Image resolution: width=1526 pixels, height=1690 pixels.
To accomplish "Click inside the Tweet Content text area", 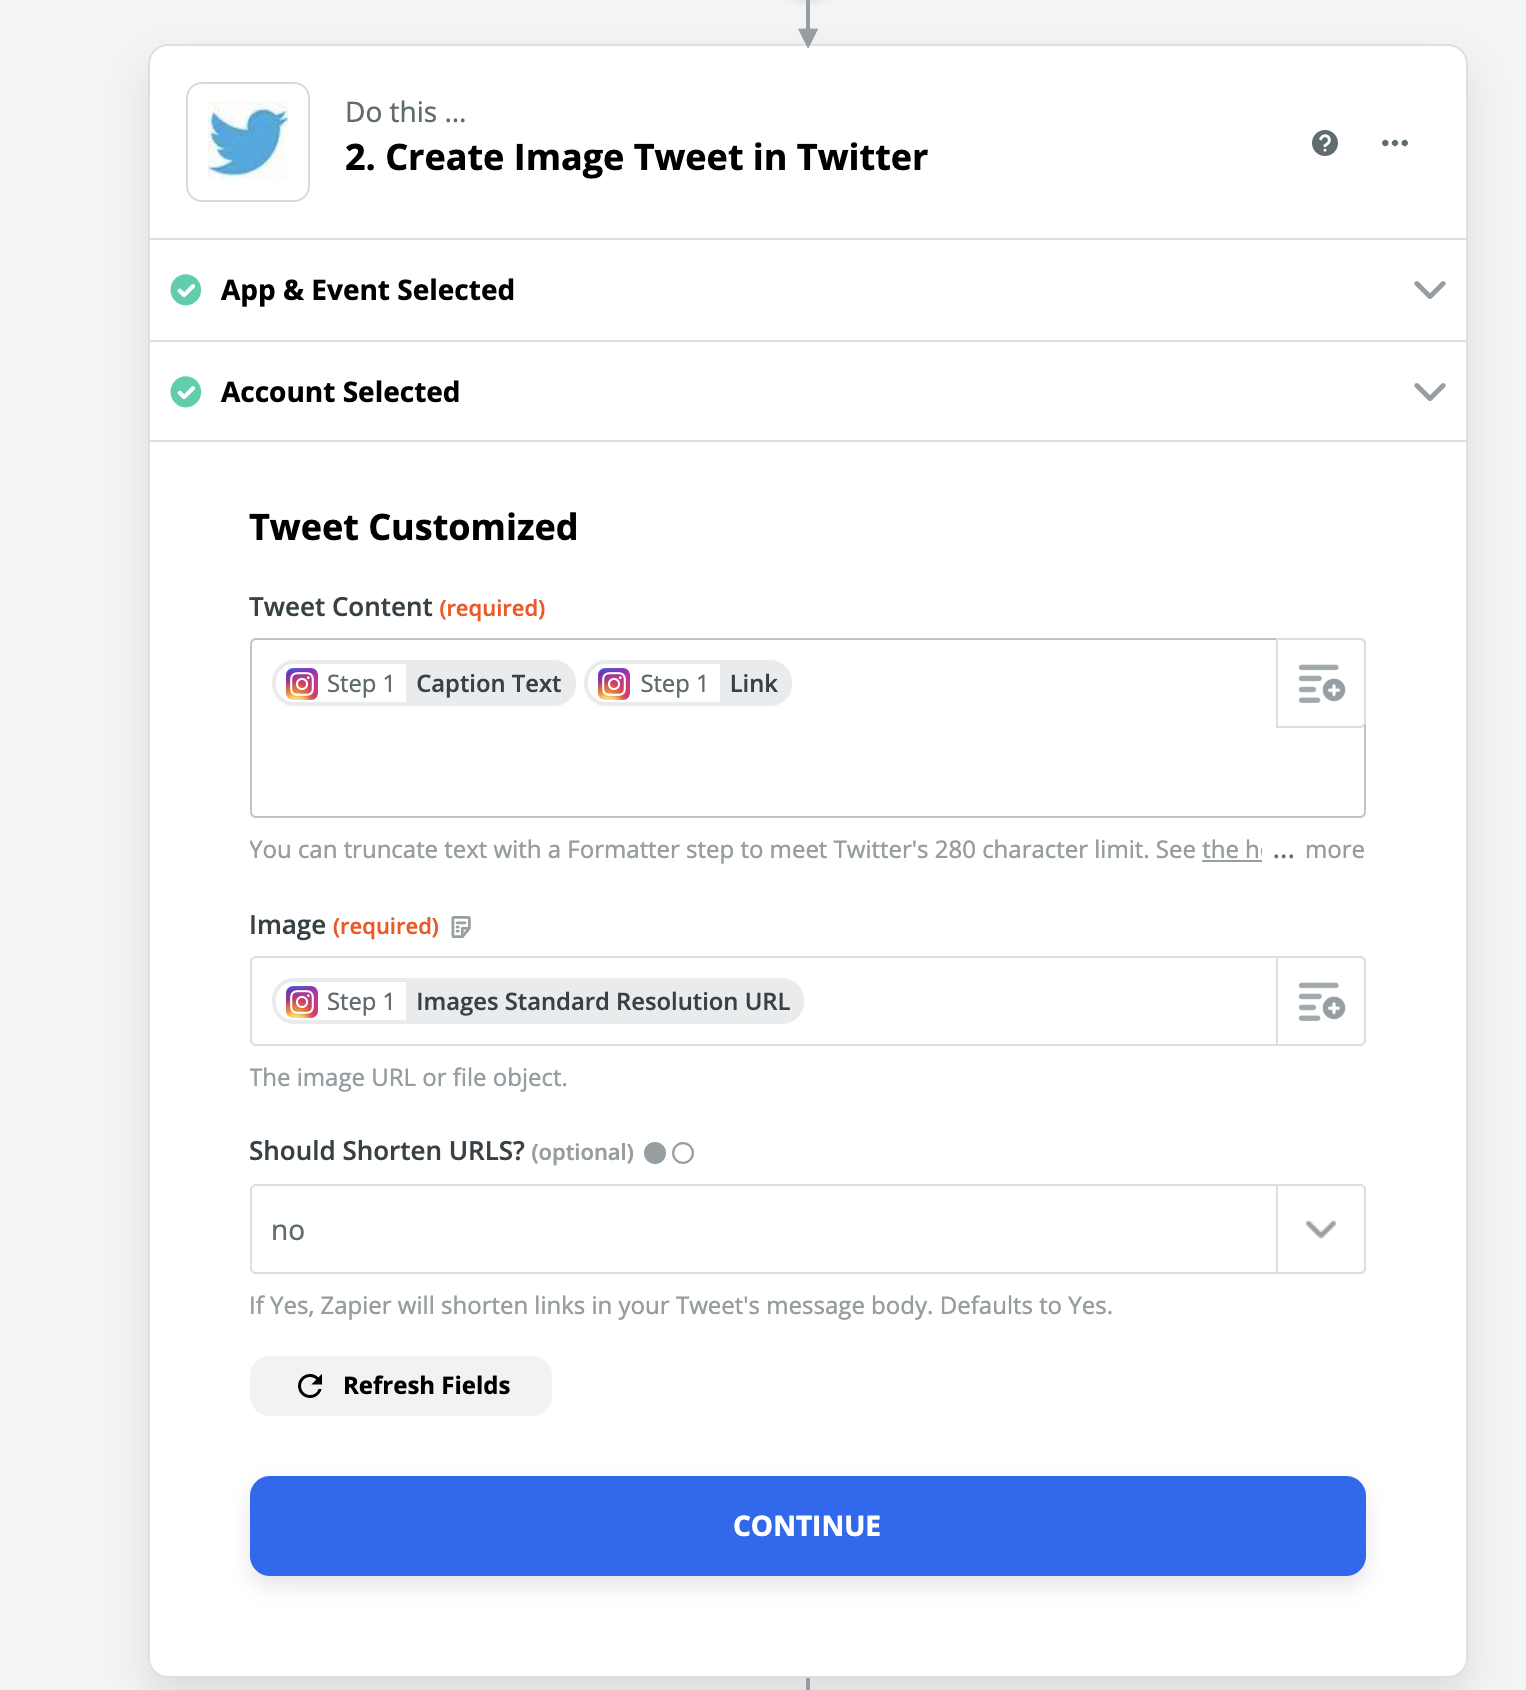I will point(760,765).
